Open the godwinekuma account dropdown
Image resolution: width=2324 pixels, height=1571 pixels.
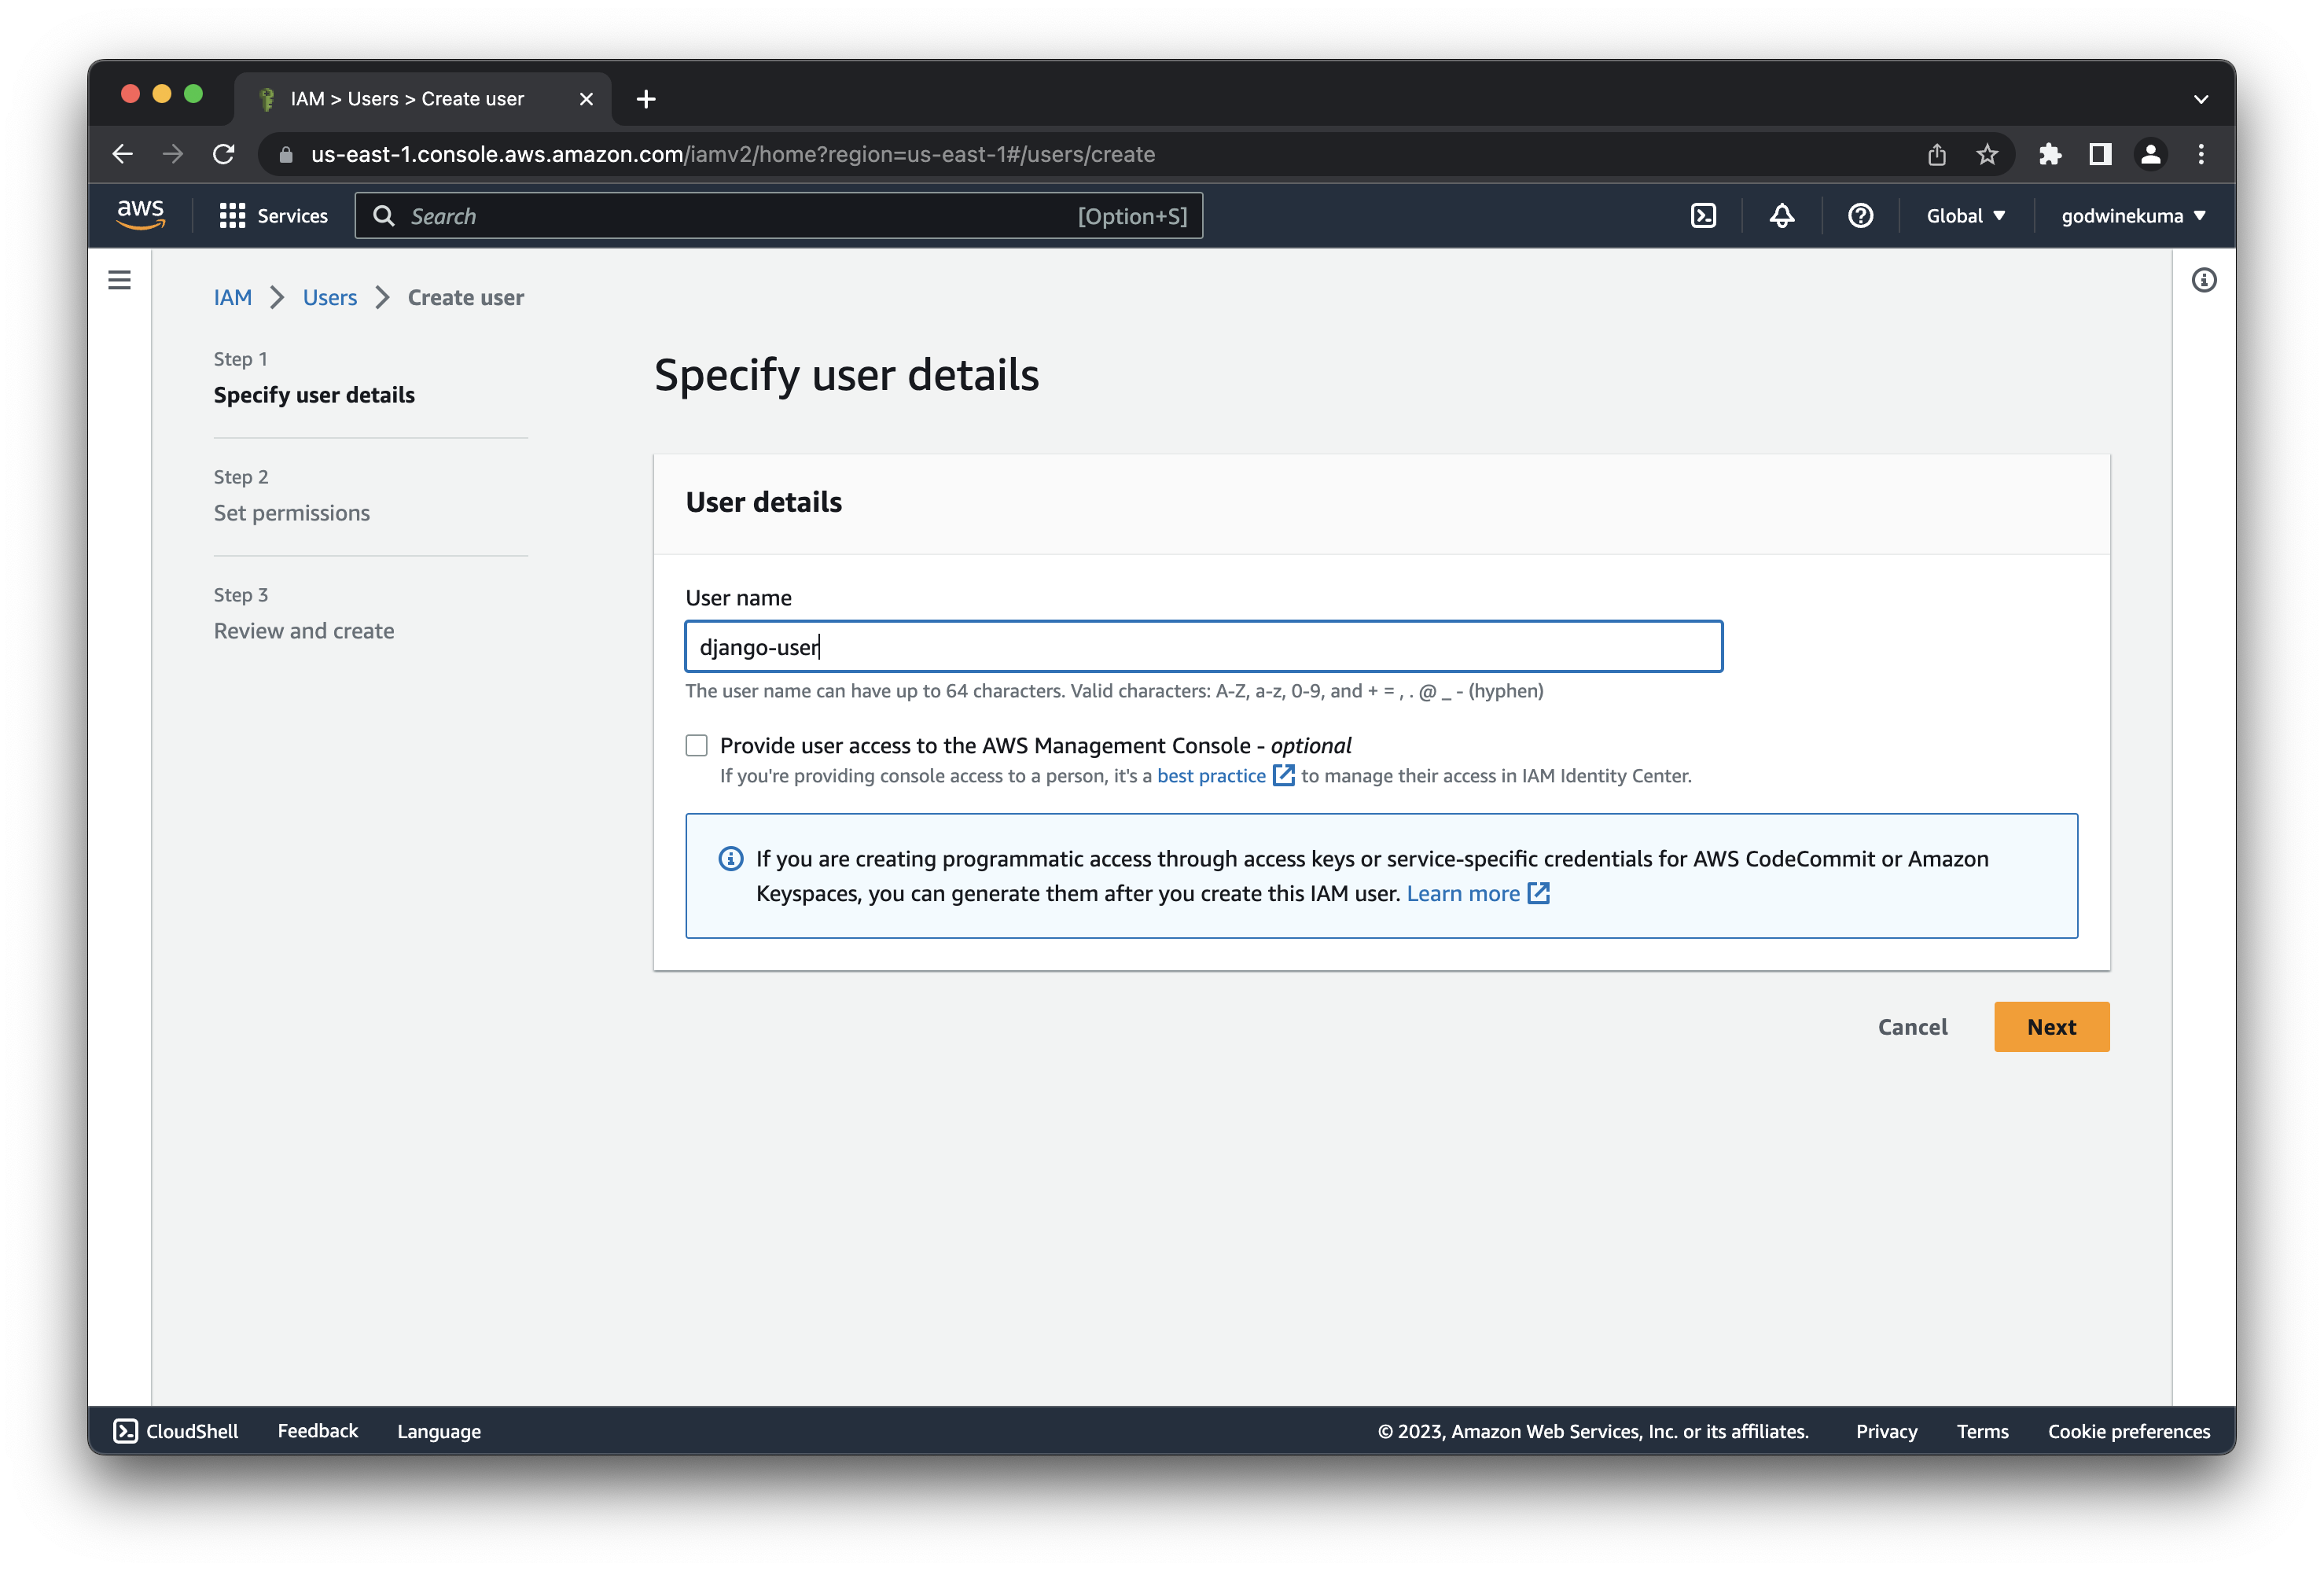tap(2132, 216)
